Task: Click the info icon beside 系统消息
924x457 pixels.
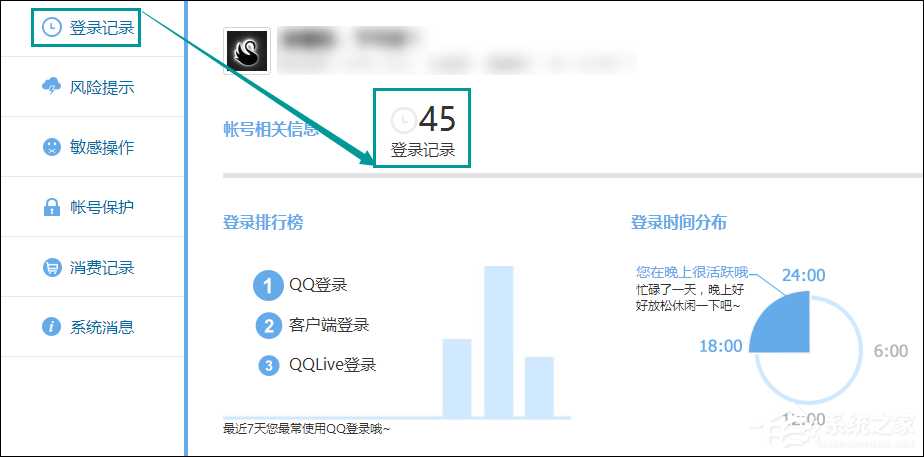Action: click(x=52, y=326)
